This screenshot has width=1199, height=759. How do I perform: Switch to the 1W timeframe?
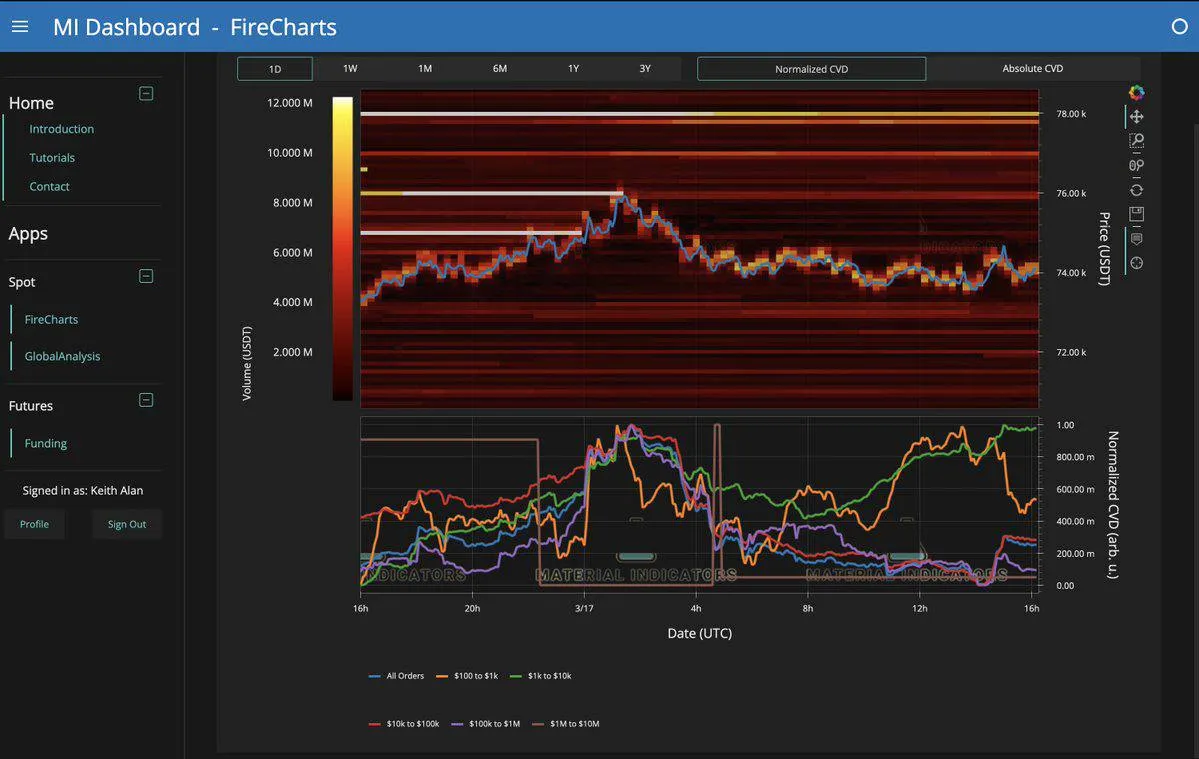coord(350,69)
